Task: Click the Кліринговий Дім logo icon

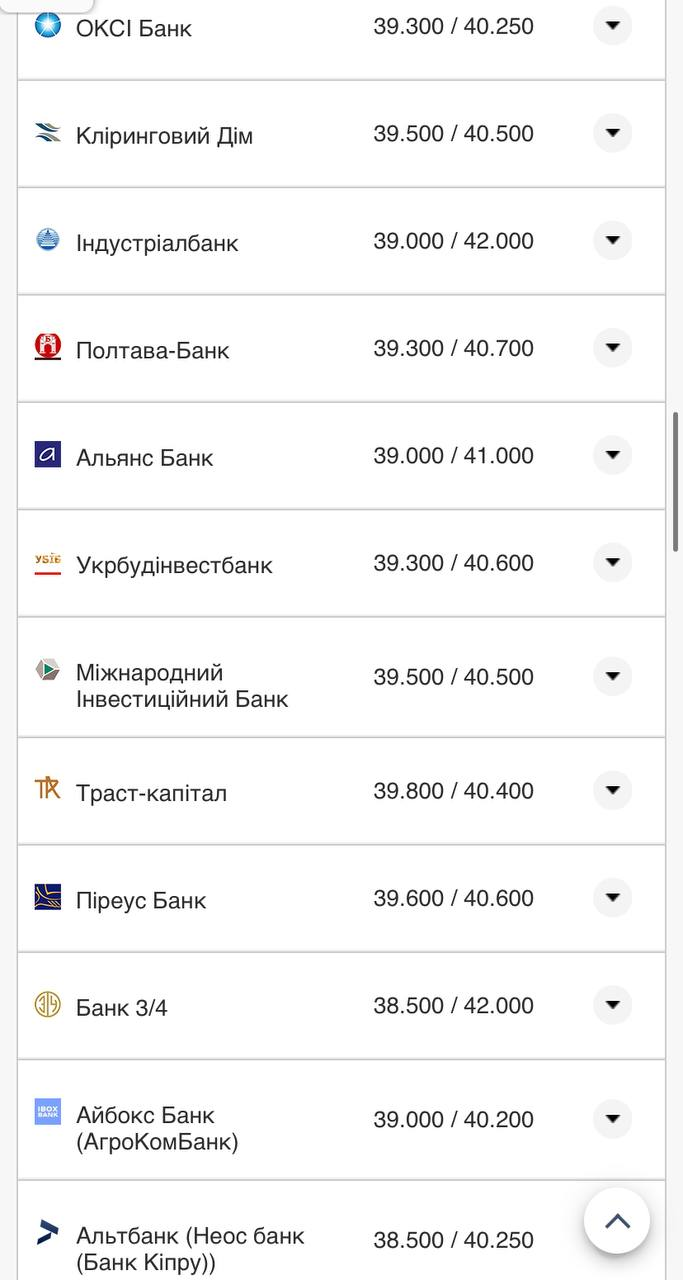Action: (x=48, y=132)
